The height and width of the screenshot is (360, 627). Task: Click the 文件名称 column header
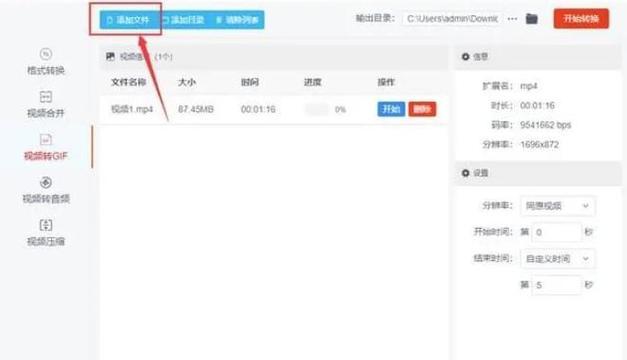tap(128, 82)
